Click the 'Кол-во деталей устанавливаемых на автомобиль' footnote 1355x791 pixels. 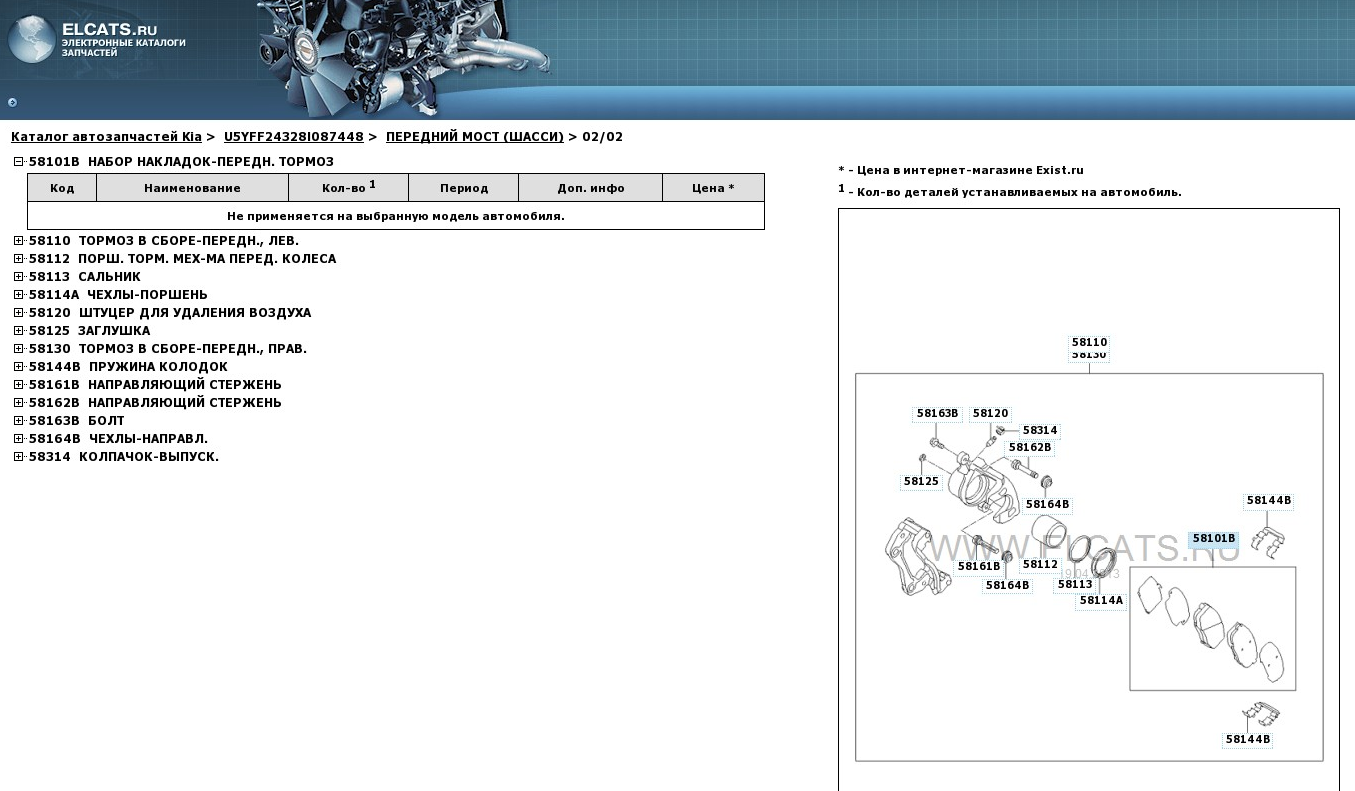[1010, 190]
